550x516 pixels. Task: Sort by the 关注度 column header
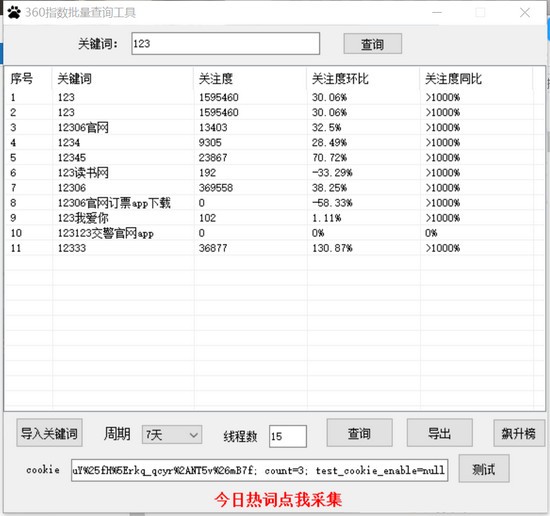pos(250,79)
